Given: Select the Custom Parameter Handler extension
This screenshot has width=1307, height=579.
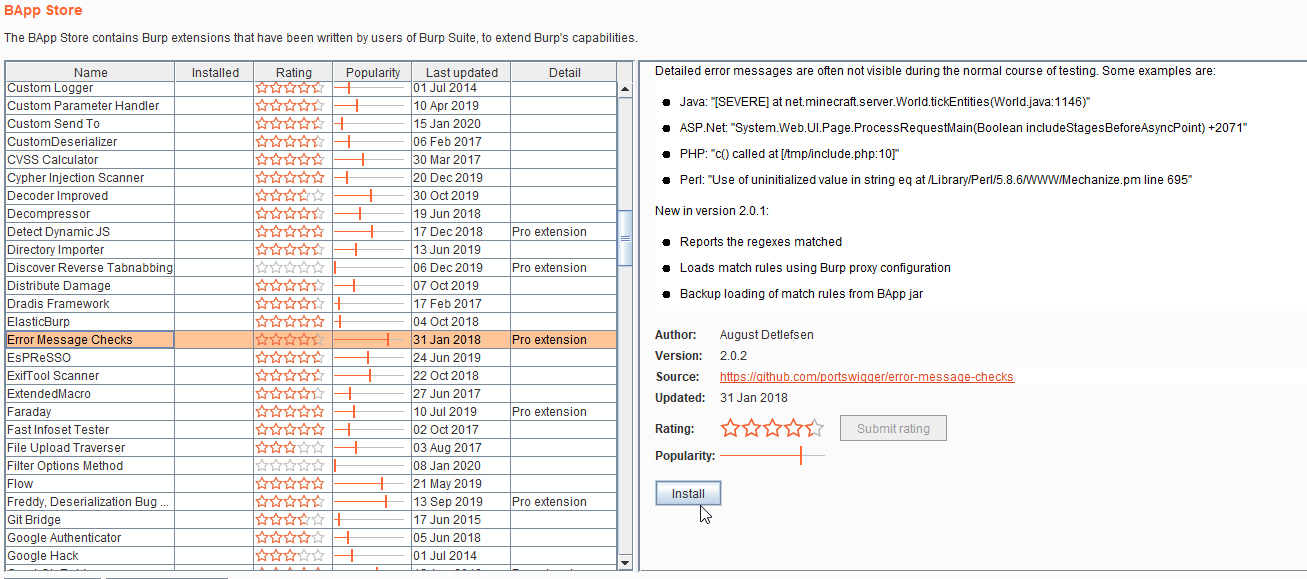Looking at the screenshot, I should pos(311,106).
